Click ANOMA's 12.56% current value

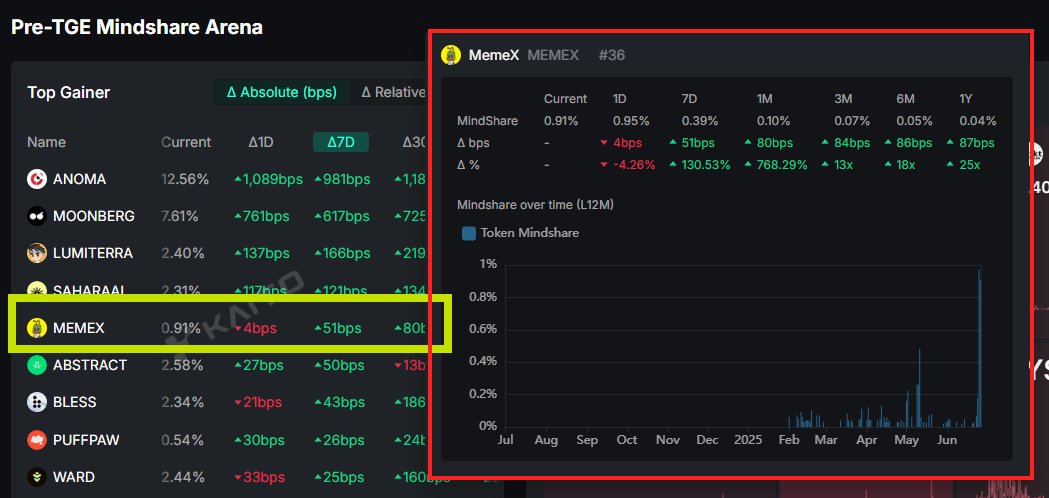[x=185, y=179]
